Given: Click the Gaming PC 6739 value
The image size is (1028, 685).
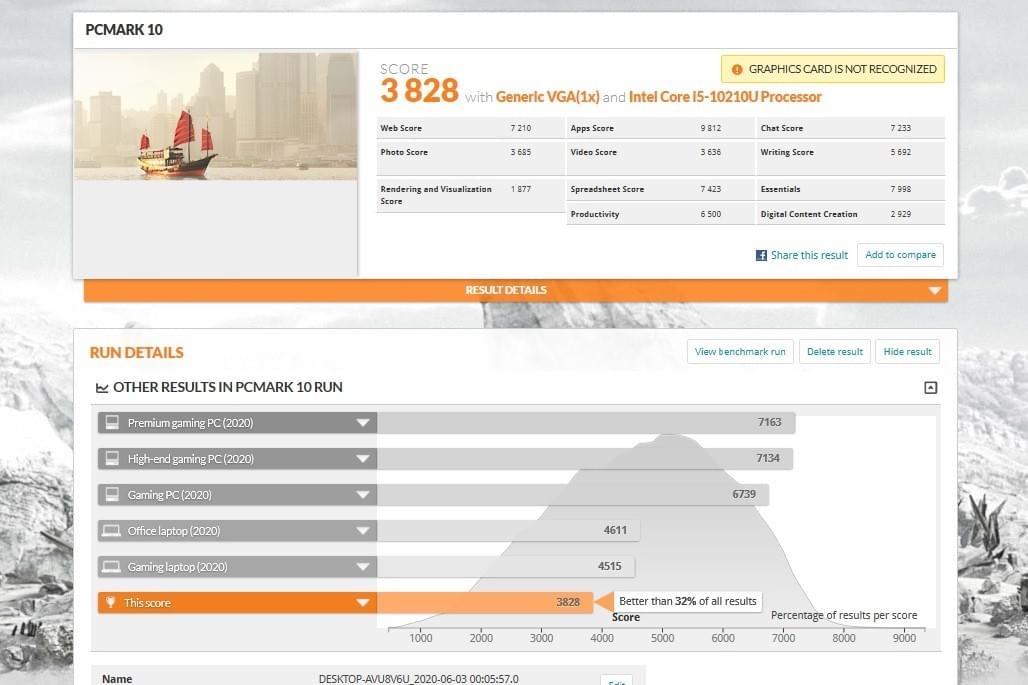Looking at the screenshot, I should [x=744, y=494].
